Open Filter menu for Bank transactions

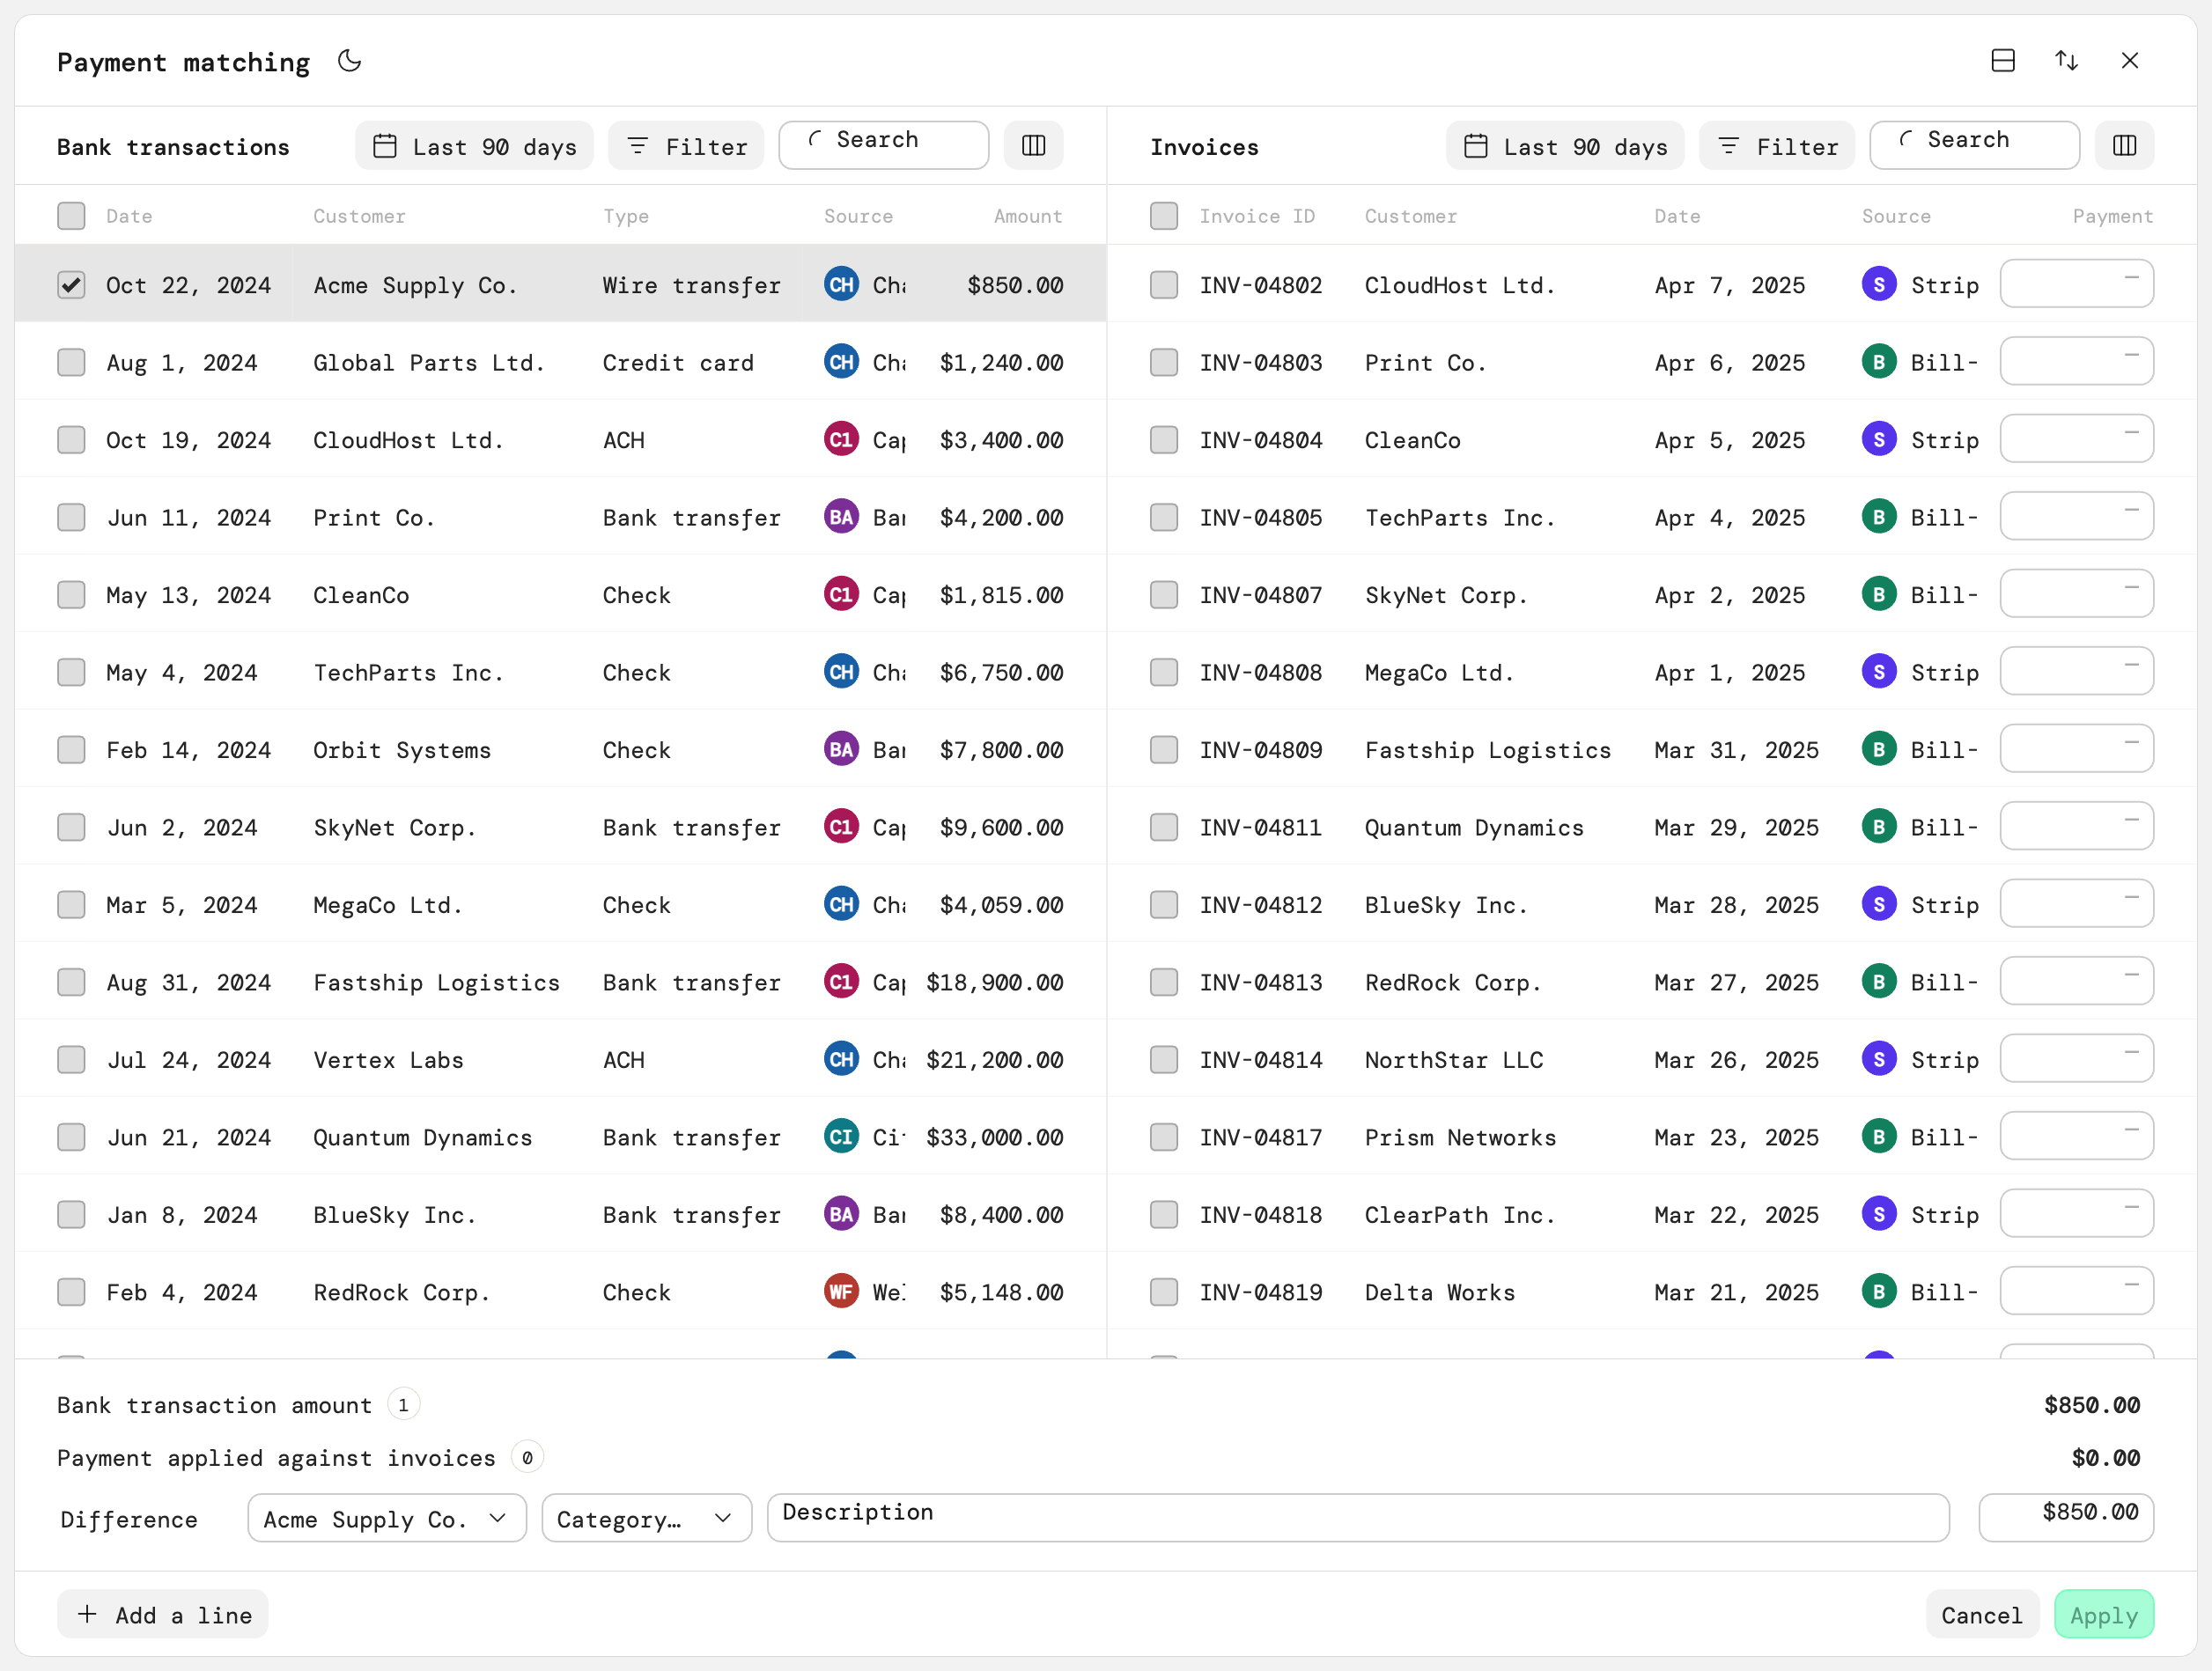[x=686, y=146]
